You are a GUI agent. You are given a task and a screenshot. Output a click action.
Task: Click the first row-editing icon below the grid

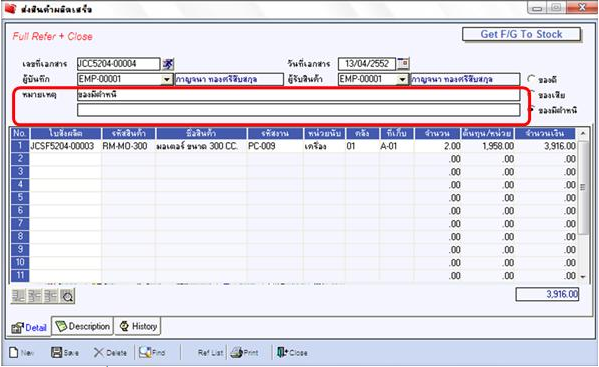point(18,296)
